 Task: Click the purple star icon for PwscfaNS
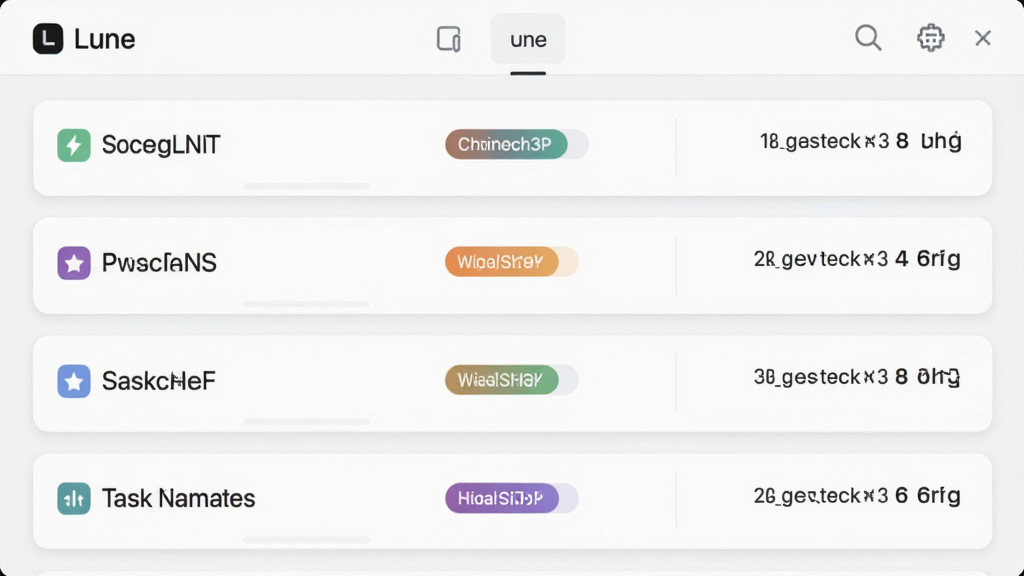coord(74,263)
